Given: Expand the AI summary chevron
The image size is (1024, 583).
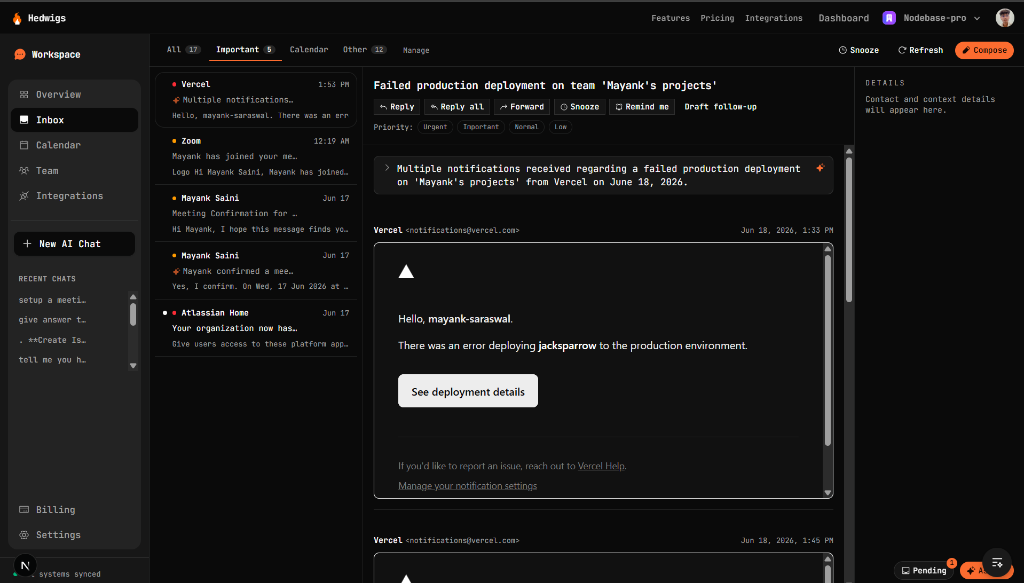Looking at the screenshot, I should point(387,168).
